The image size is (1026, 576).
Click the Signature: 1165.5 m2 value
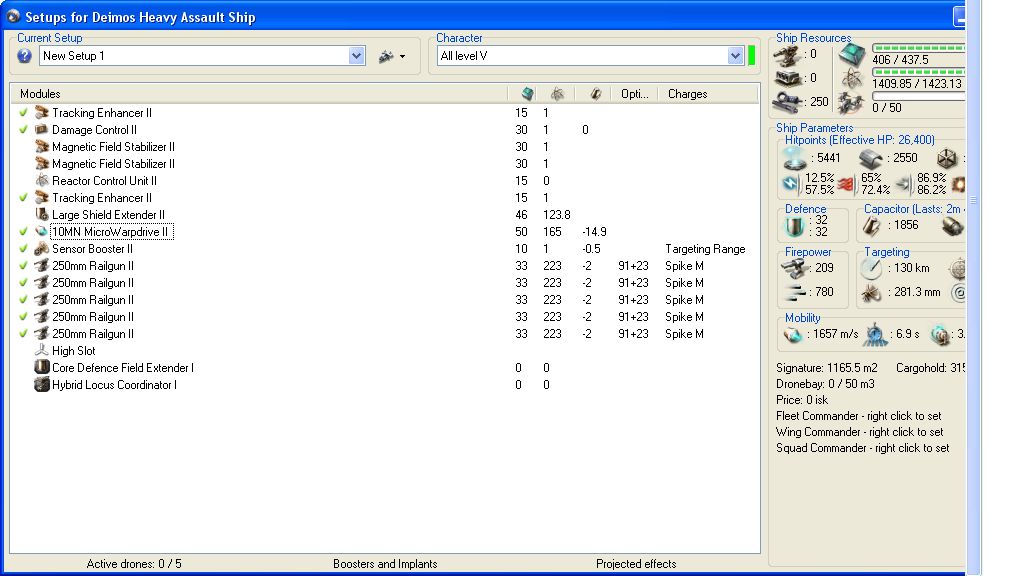coord(826,368)
